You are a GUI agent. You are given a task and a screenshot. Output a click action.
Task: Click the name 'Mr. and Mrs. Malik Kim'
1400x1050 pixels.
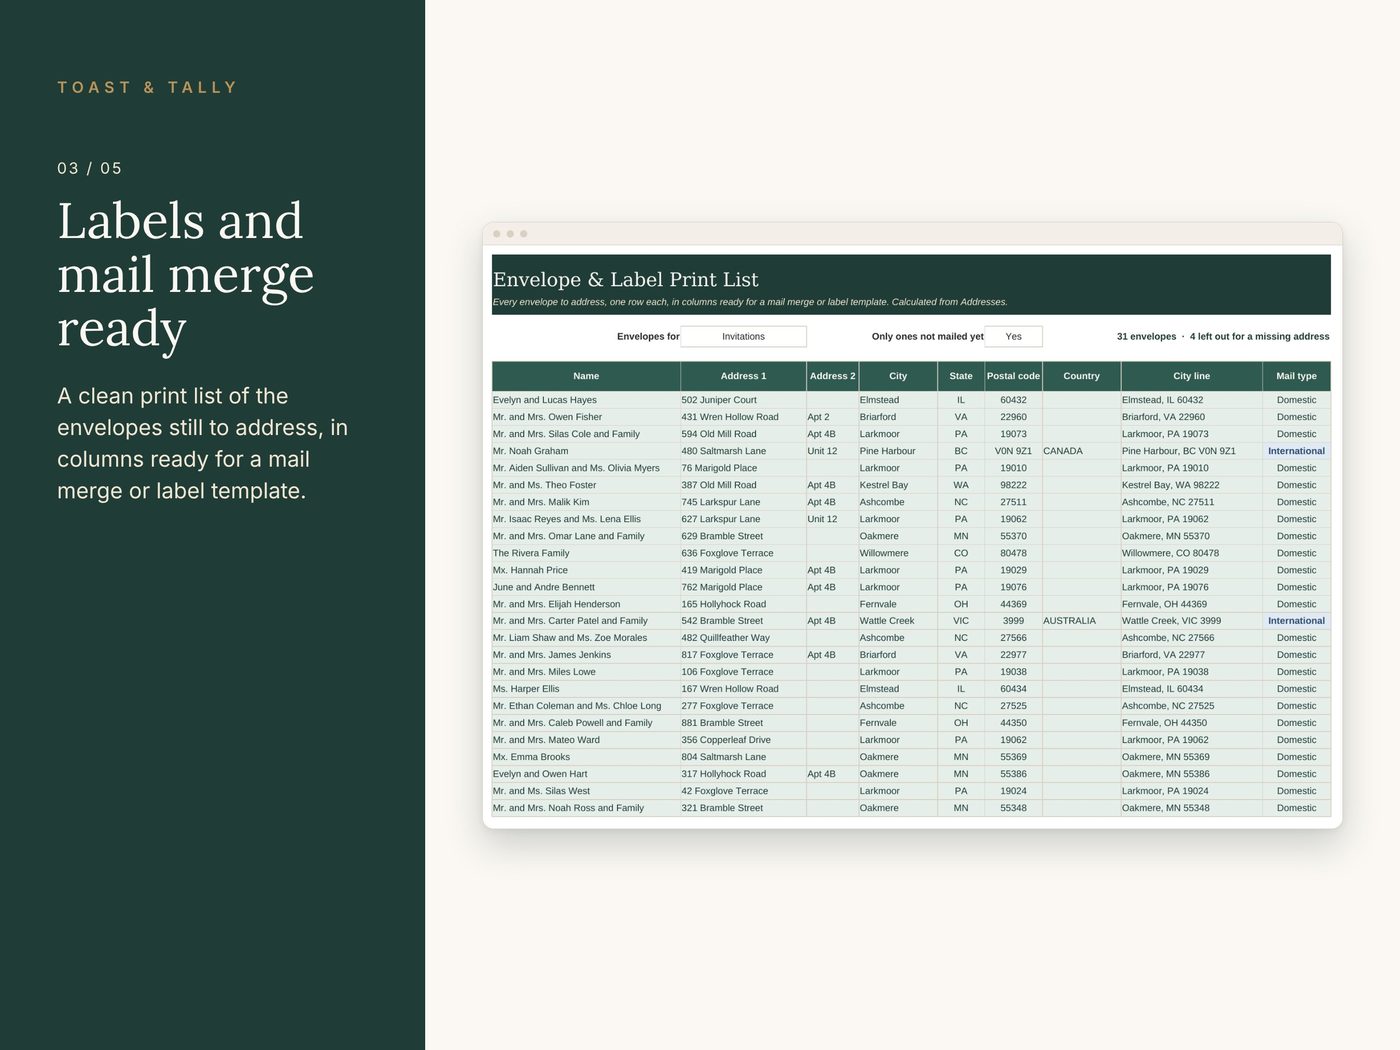coord(541,502)
